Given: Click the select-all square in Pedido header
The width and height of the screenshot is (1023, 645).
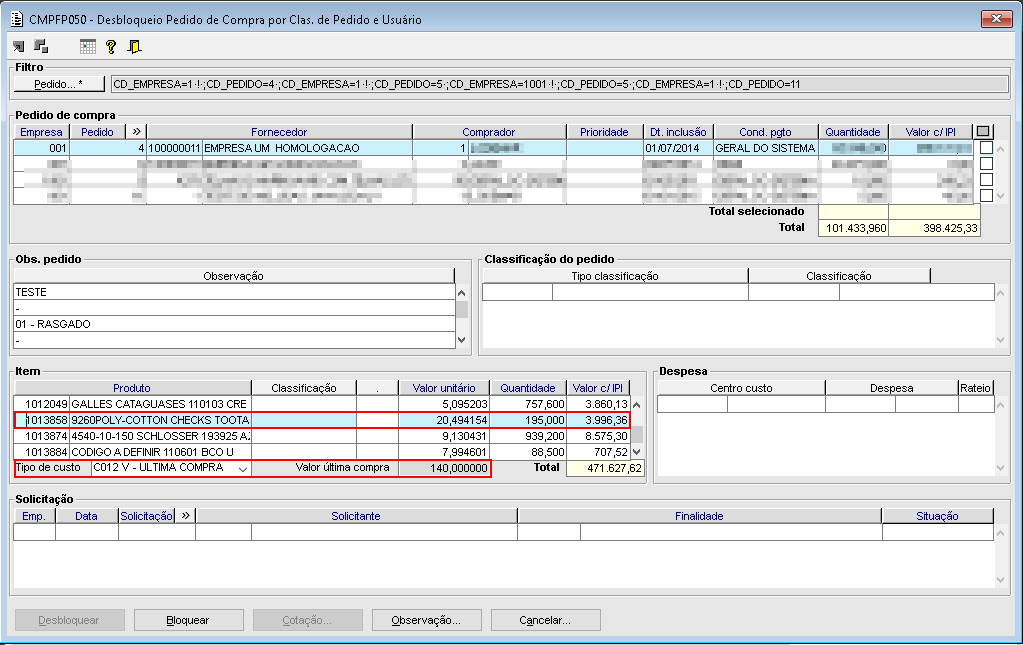Looking at the screenshot, I should click(x=983, y=131).
